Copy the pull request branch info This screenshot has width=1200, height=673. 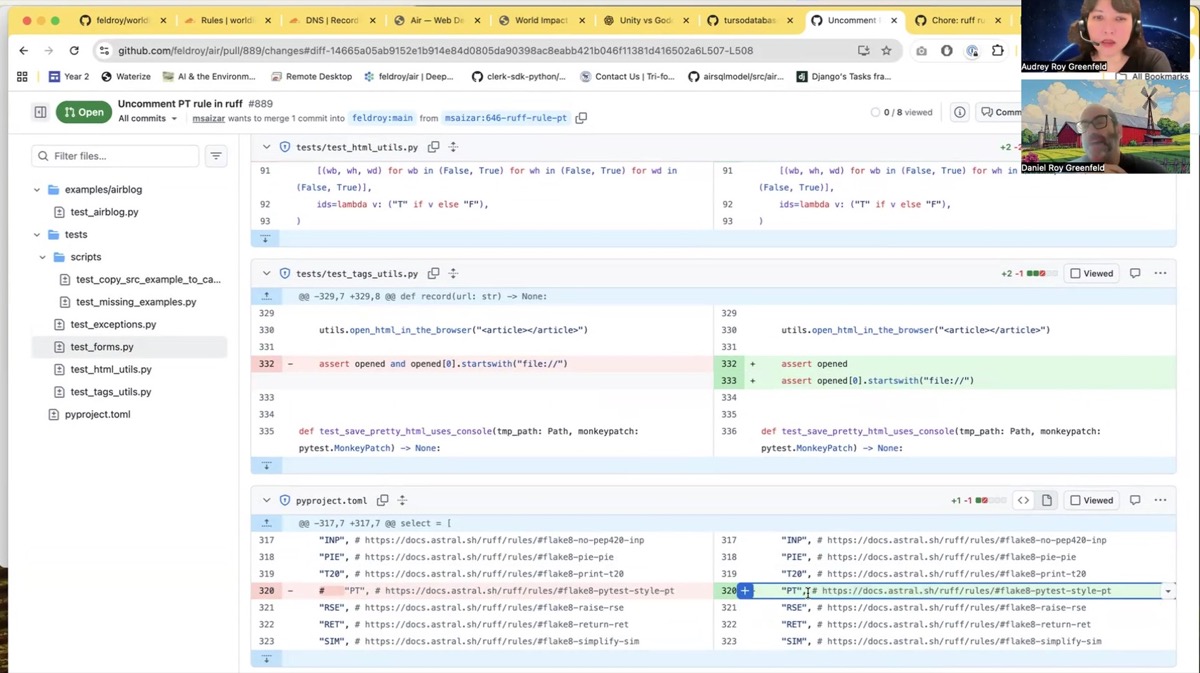click(x=581, y=117)
